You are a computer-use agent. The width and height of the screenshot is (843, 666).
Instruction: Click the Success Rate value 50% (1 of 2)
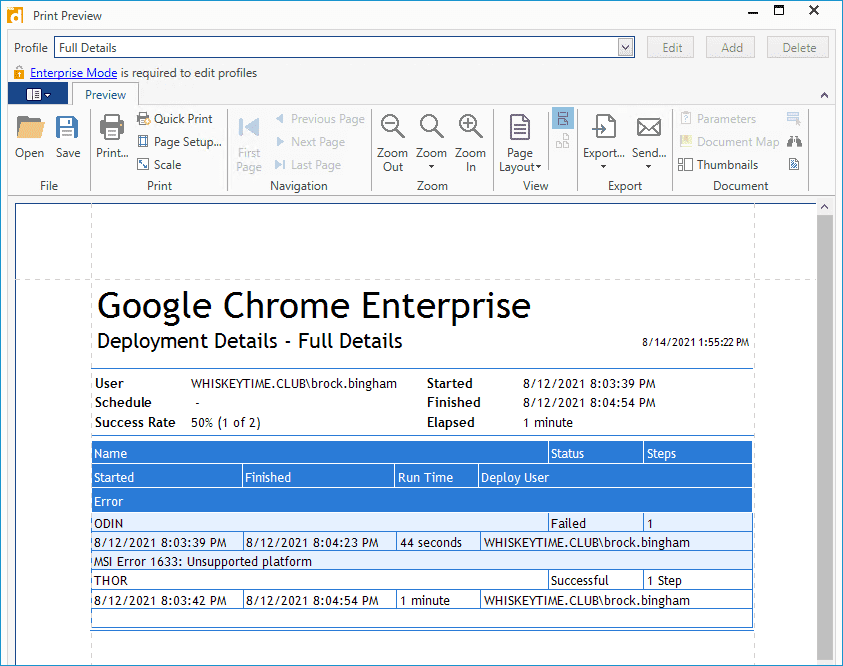[x=226, y=422]
